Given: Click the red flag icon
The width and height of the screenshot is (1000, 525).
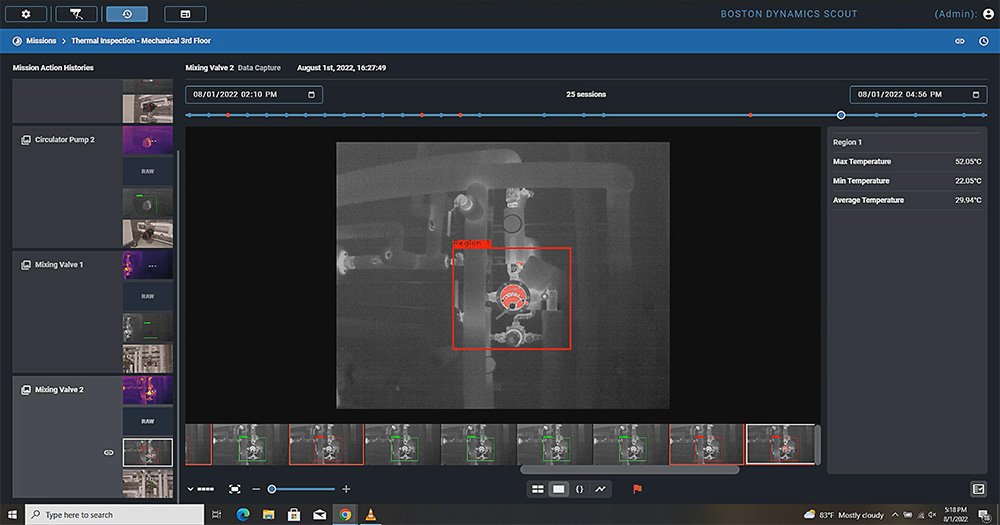Looking at the screenshot, I should pos(636,489).
